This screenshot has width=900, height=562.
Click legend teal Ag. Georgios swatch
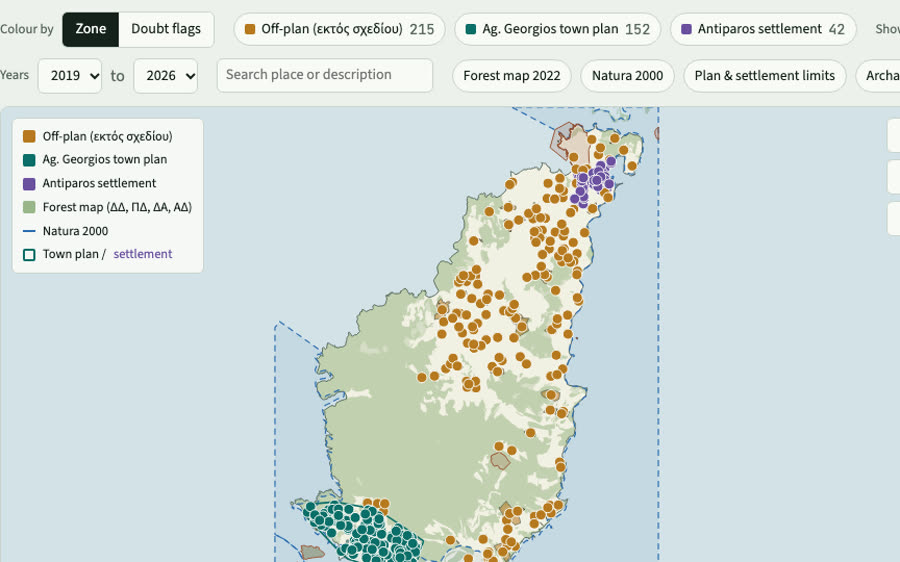click(29, 160)
